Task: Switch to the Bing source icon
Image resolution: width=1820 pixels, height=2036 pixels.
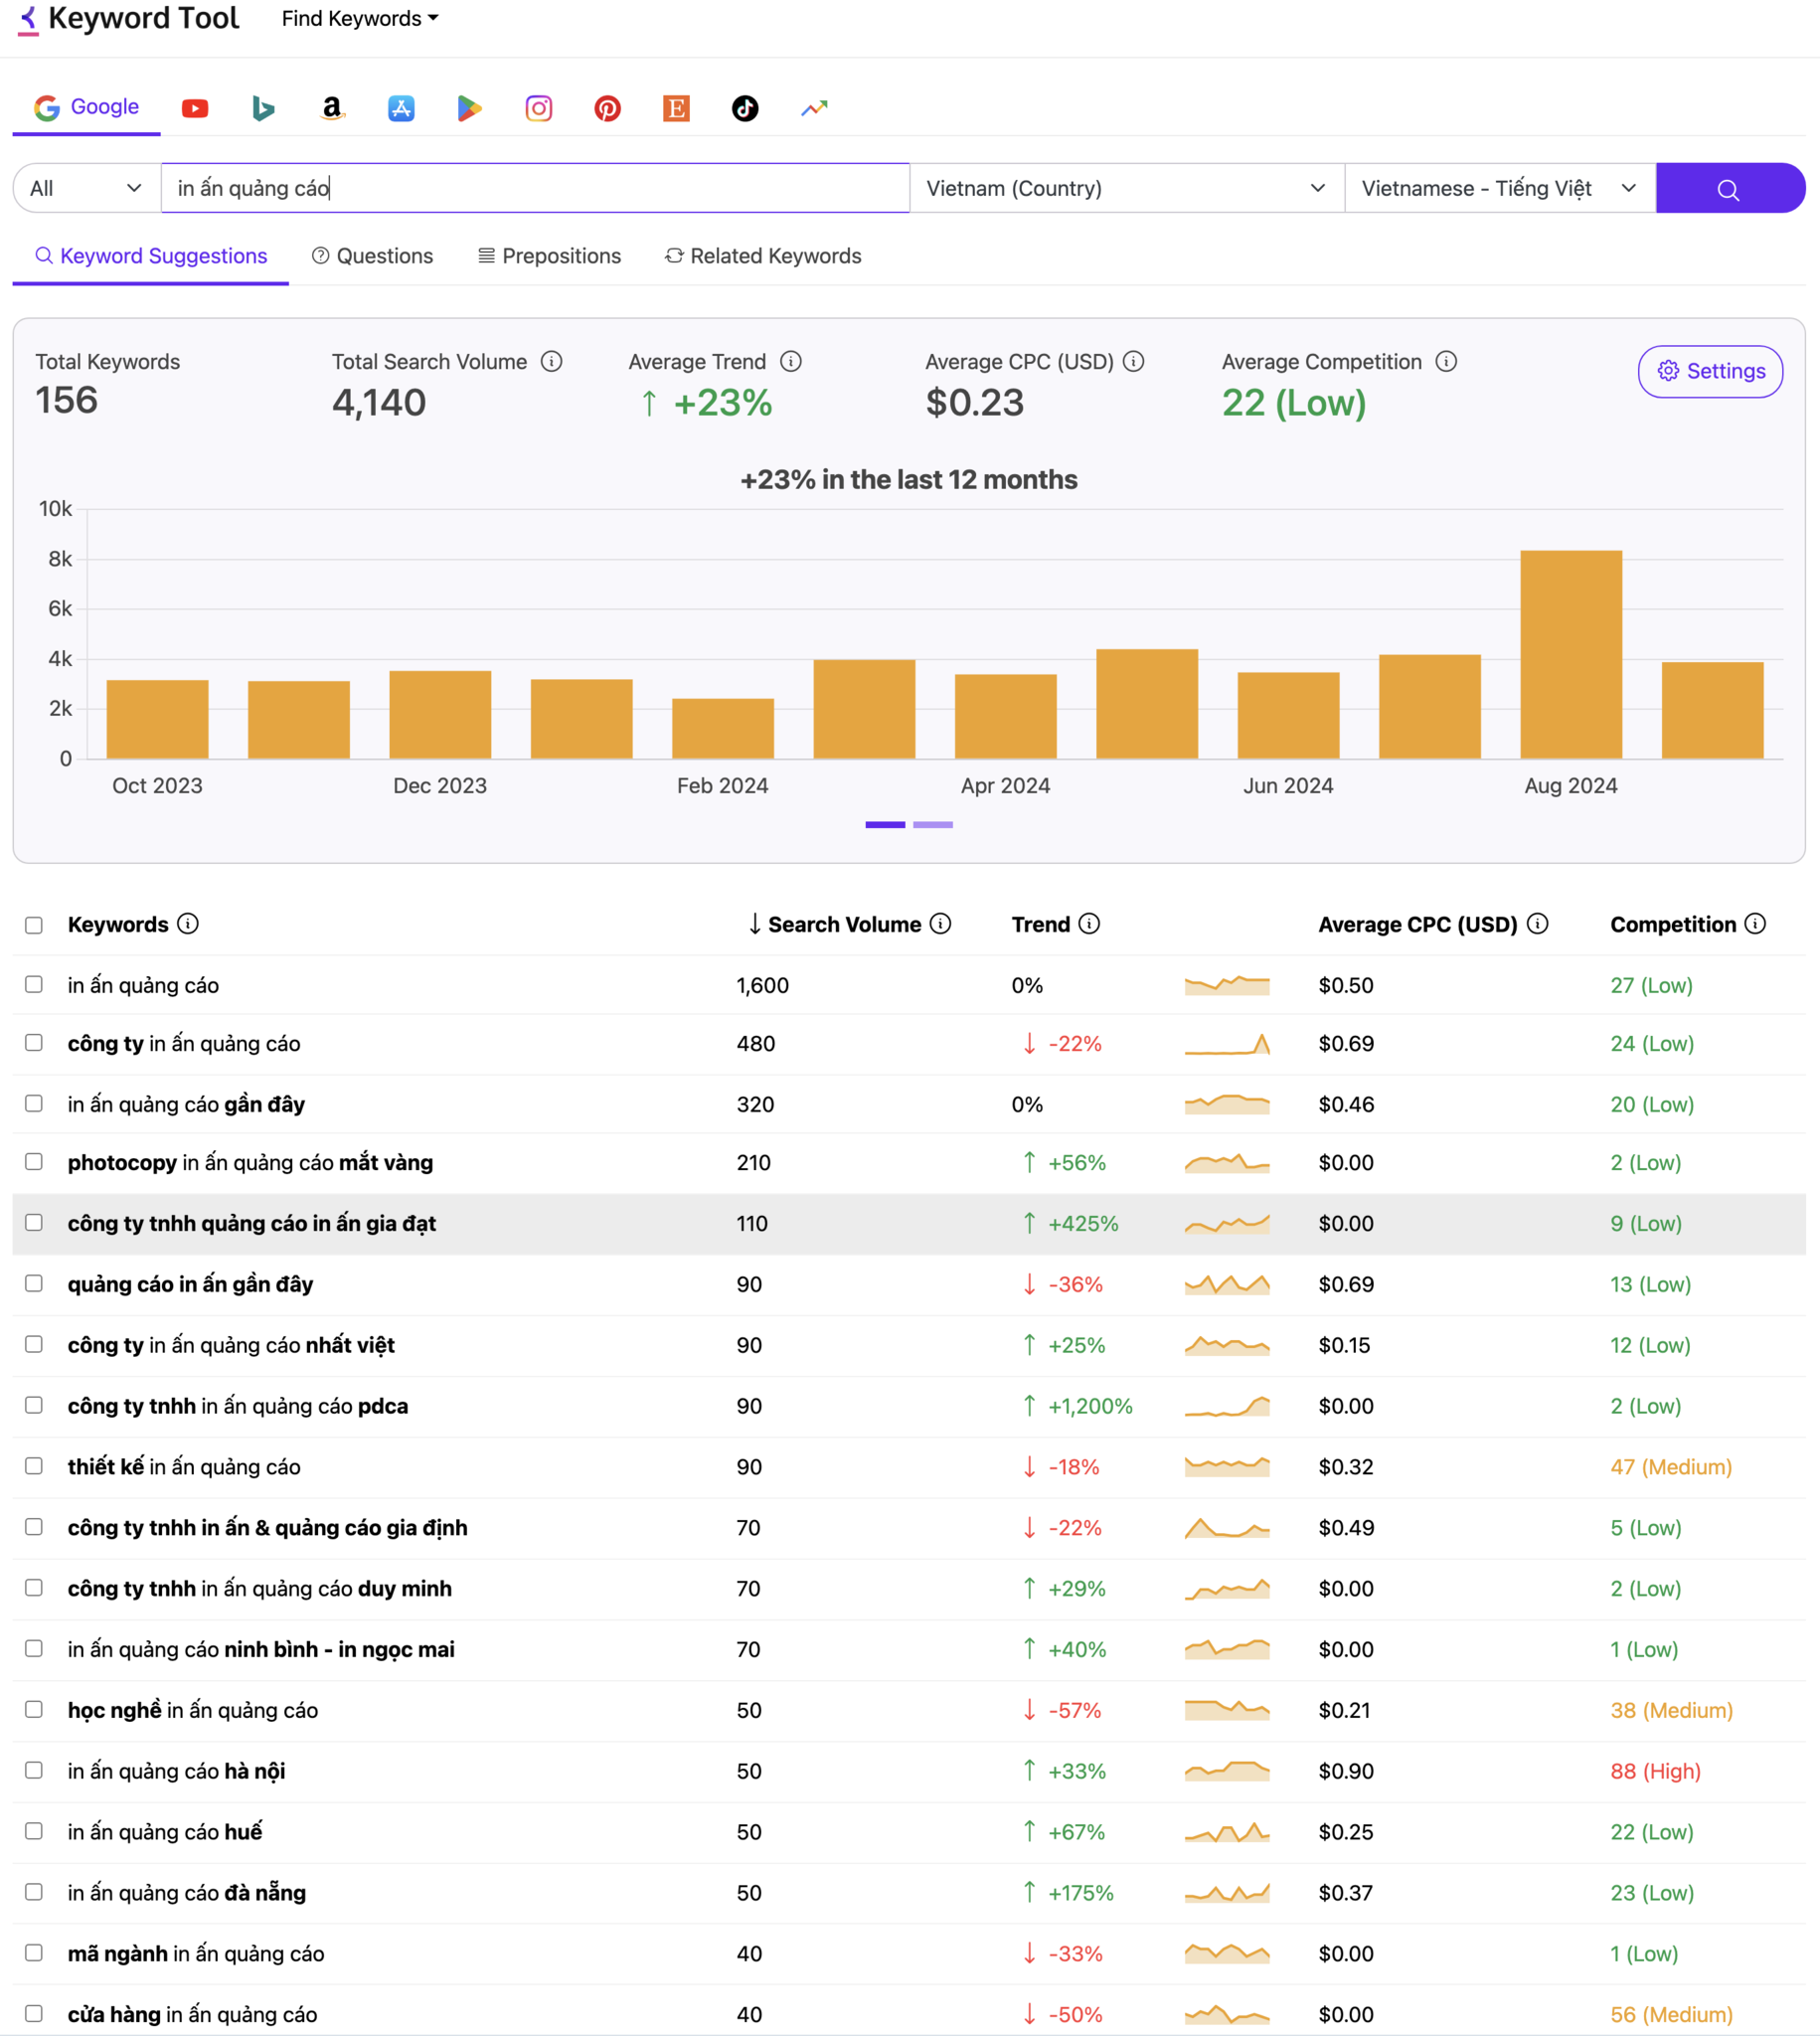Action: (263, 108)
